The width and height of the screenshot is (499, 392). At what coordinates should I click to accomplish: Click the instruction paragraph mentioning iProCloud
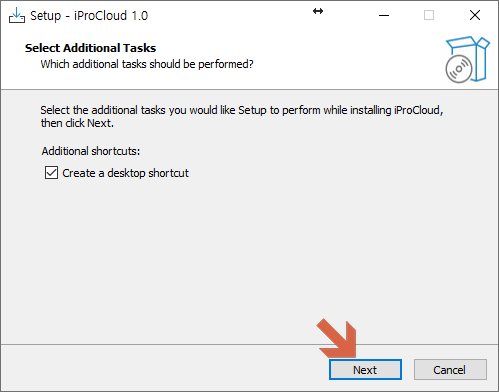tap(242, 116)
